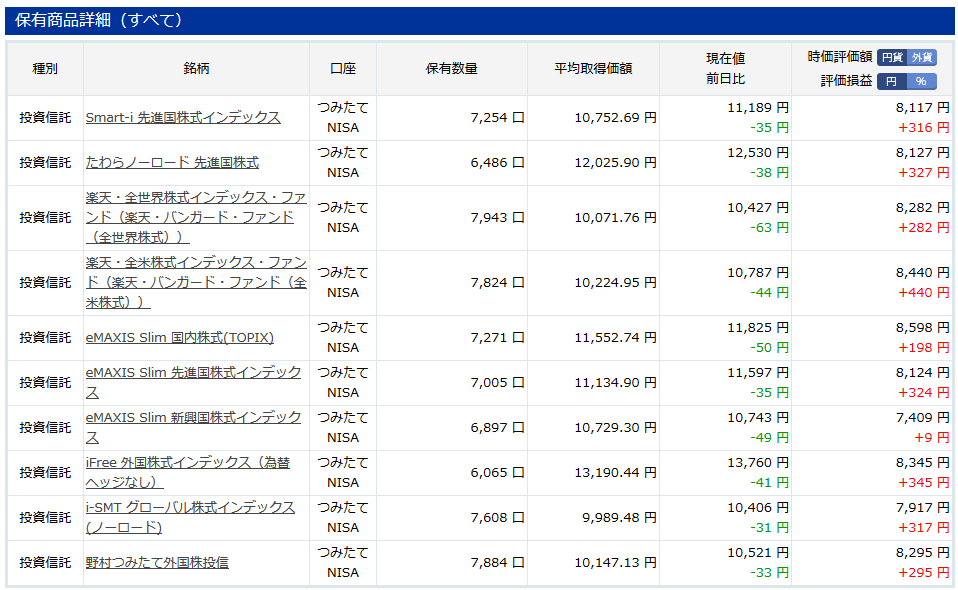Select profit value +440 円

click(x=924, y=293)
